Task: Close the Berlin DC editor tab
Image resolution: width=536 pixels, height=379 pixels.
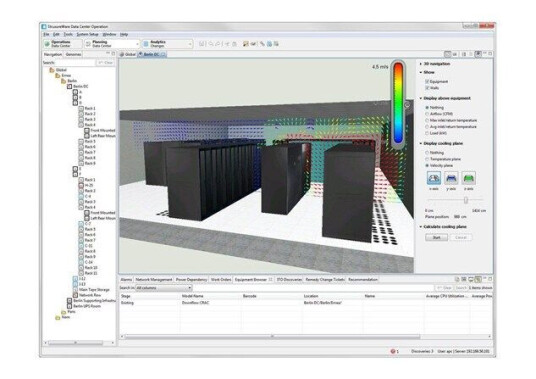Action: pyautogui.click(x=164, y=54)
